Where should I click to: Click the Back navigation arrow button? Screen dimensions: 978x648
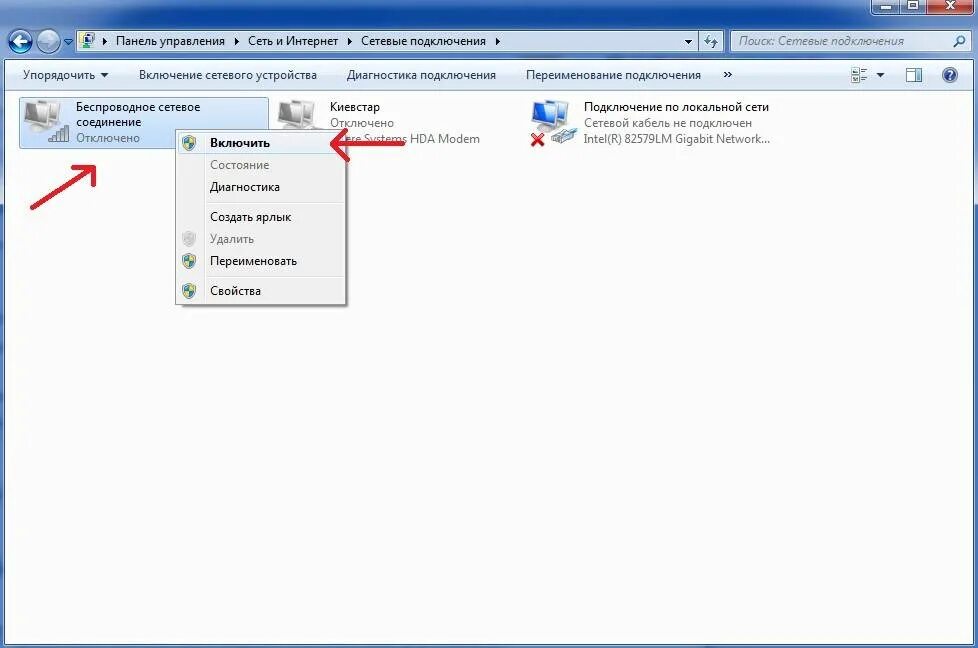[x=20, y=42]
